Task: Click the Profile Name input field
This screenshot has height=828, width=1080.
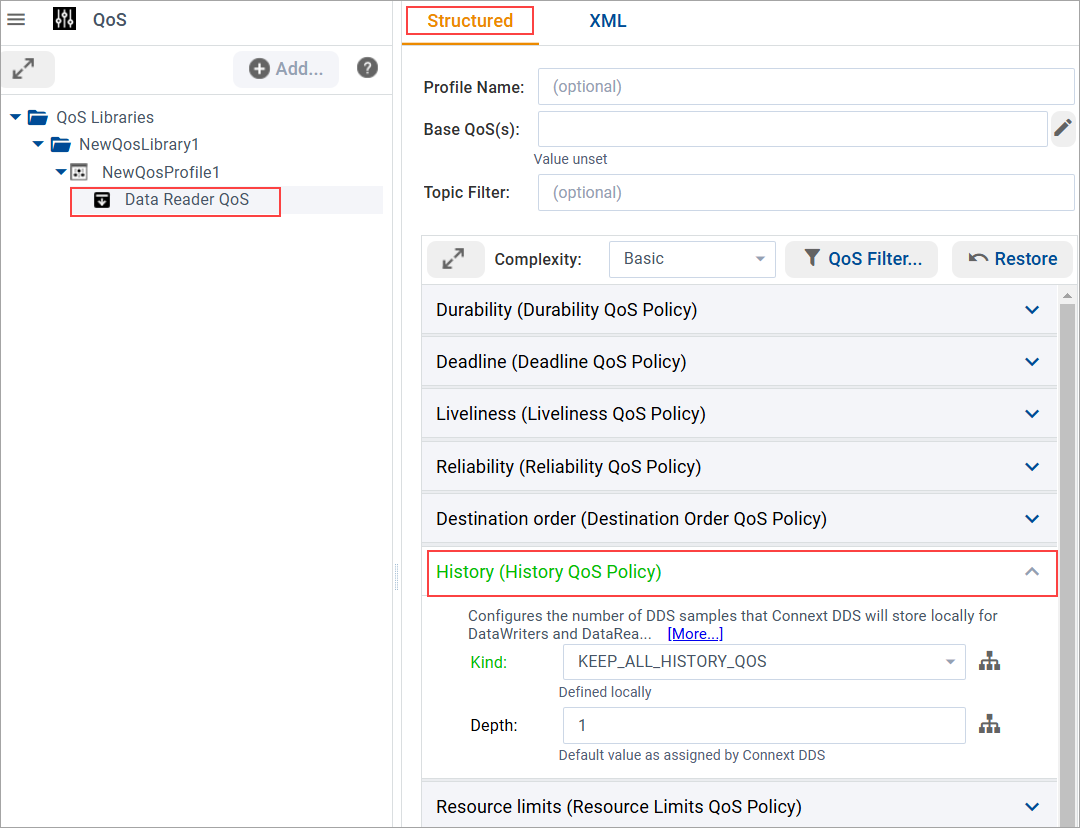Action: [806, 86]
